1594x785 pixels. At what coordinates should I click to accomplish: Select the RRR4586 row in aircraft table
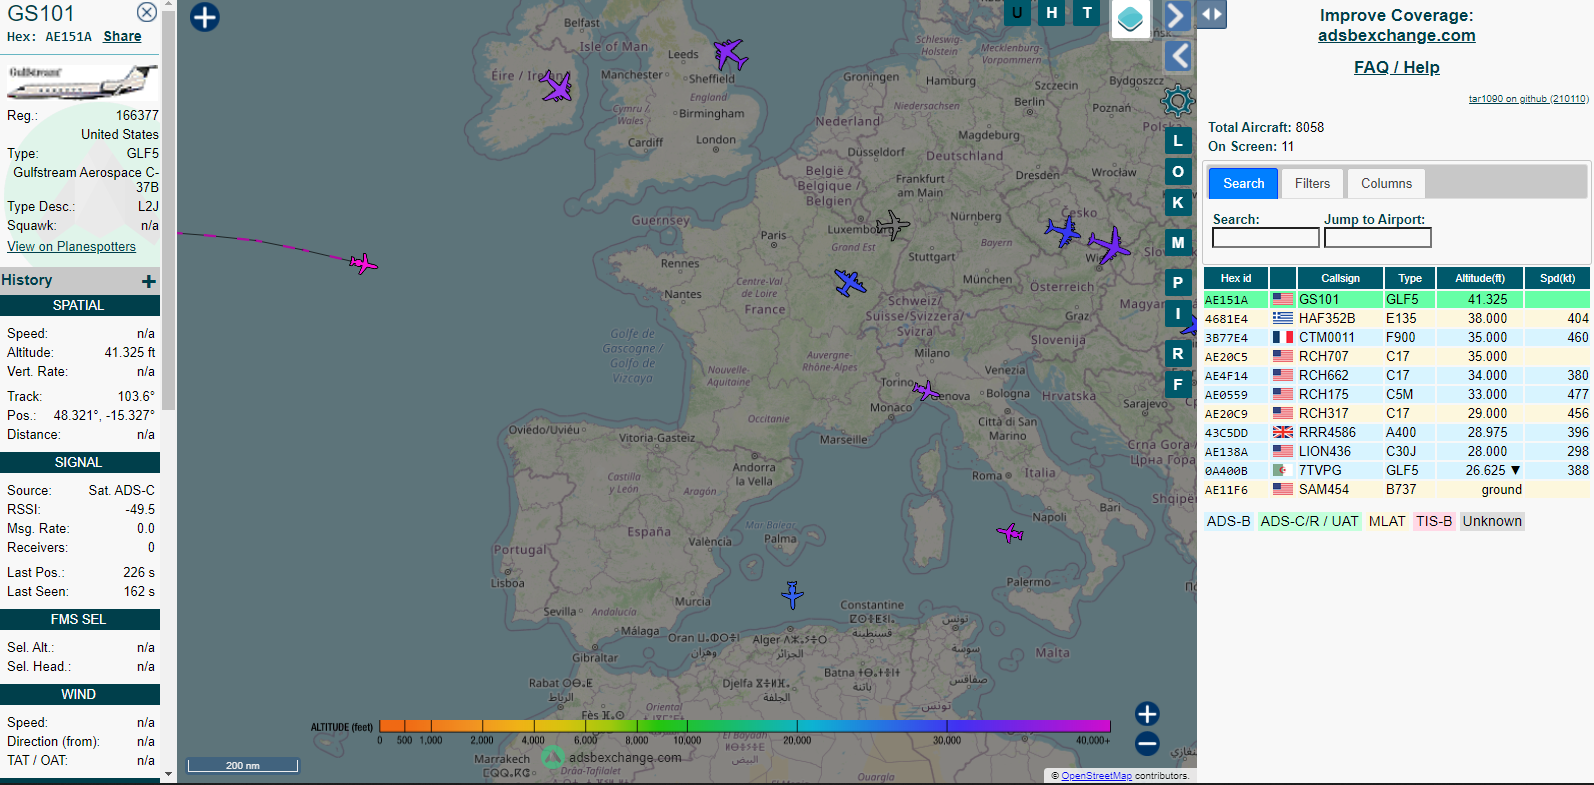(1396, 432)
